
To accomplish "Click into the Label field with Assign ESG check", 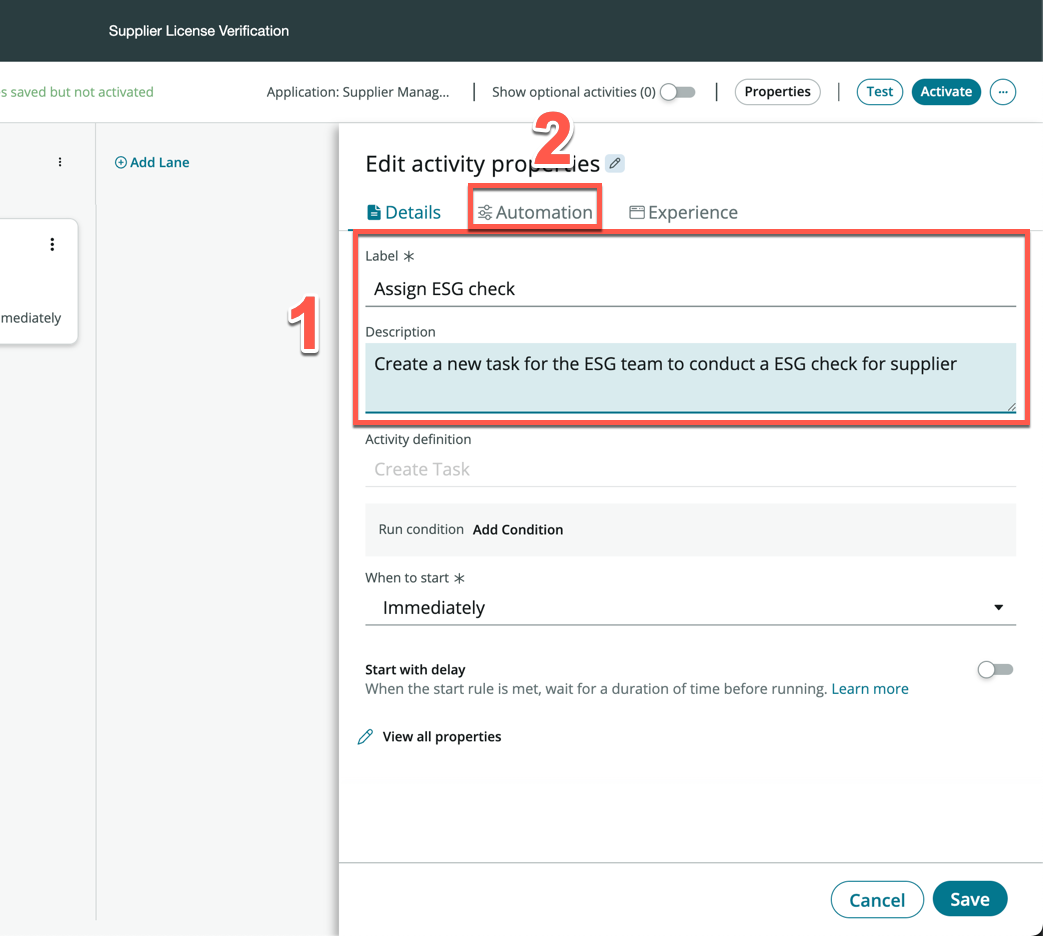I will tap(690, 289).
